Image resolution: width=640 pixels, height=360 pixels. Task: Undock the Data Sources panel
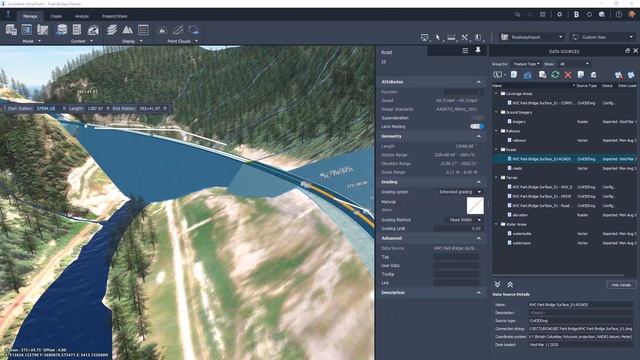pyautogui.click(x=627, y=51)
